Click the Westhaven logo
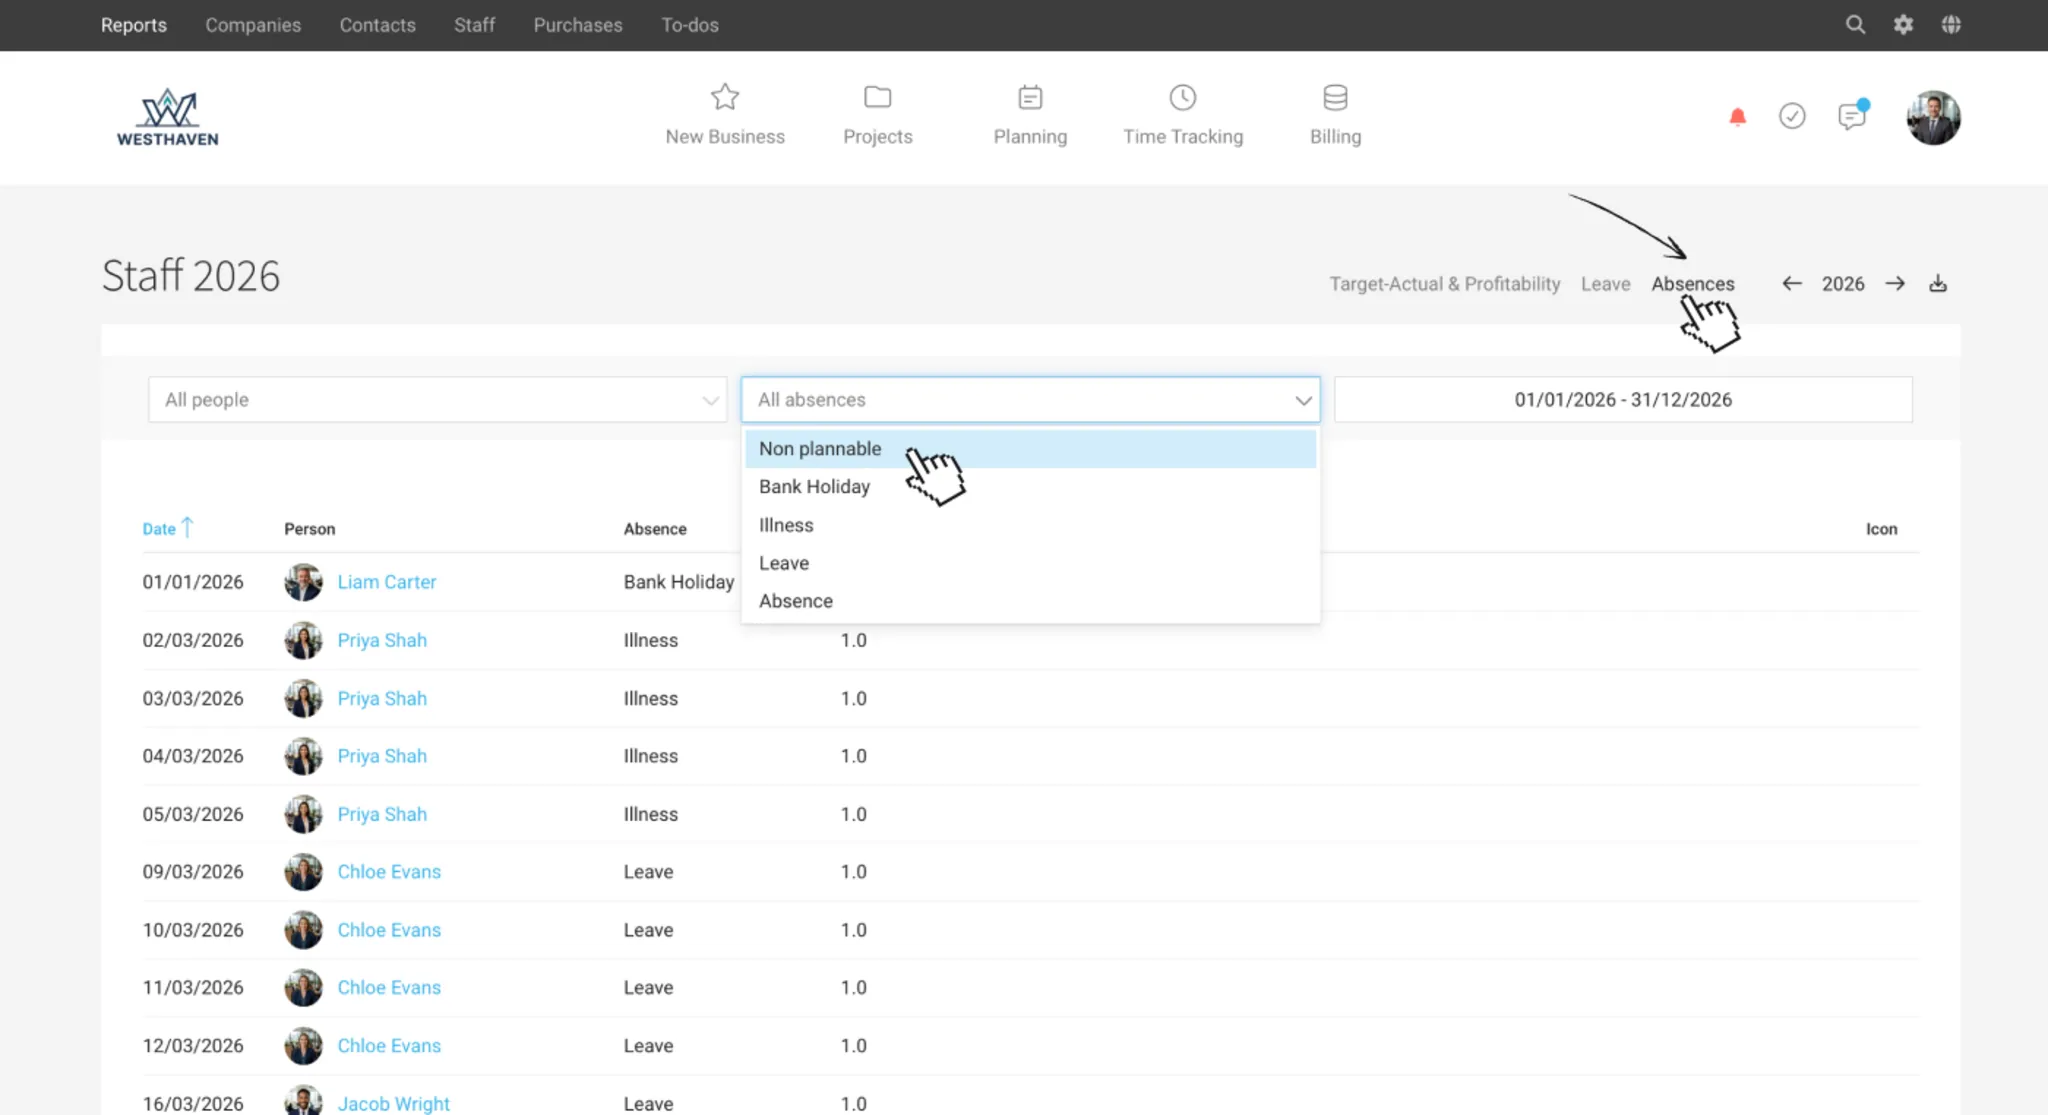 (x=168, y=118)
